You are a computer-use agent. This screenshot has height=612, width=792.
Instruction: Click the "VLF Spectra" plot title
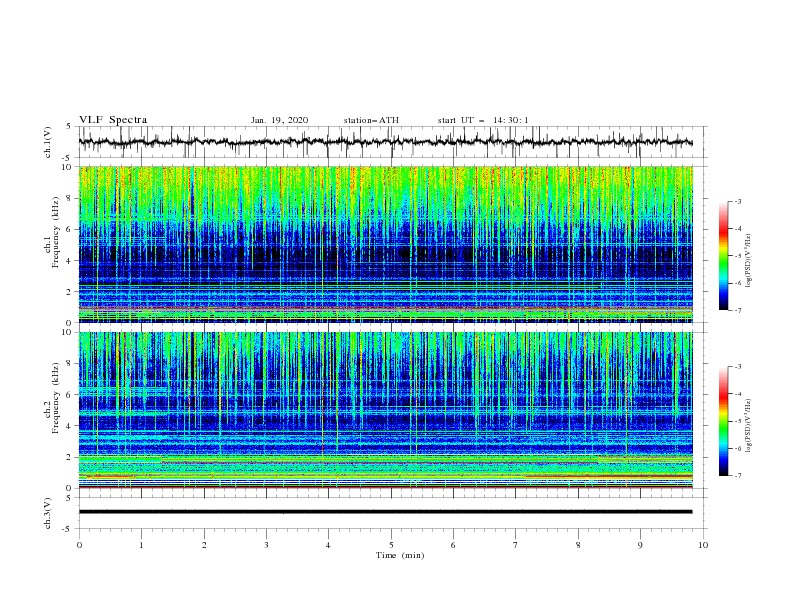pyautogui.click(x=113, y=120)
